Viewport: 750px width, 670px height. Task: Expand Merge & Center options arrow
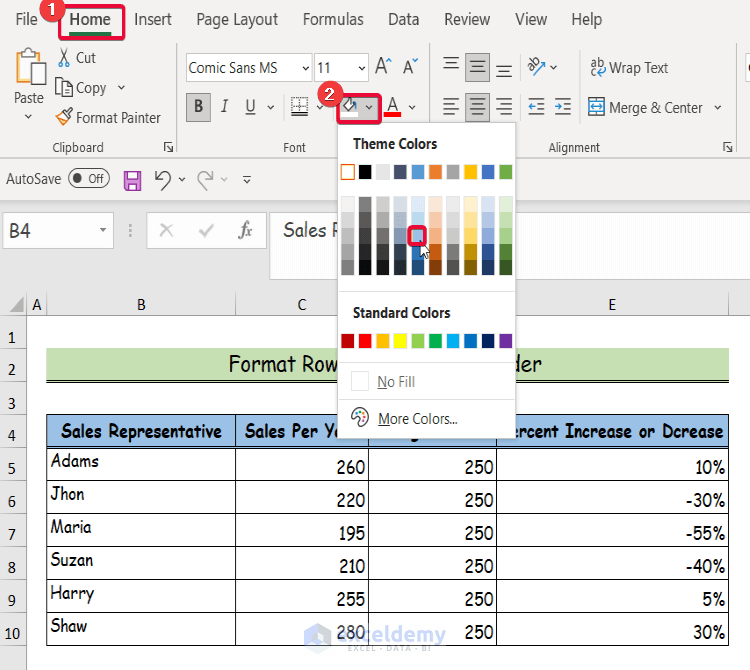click(x=717, y=107)
